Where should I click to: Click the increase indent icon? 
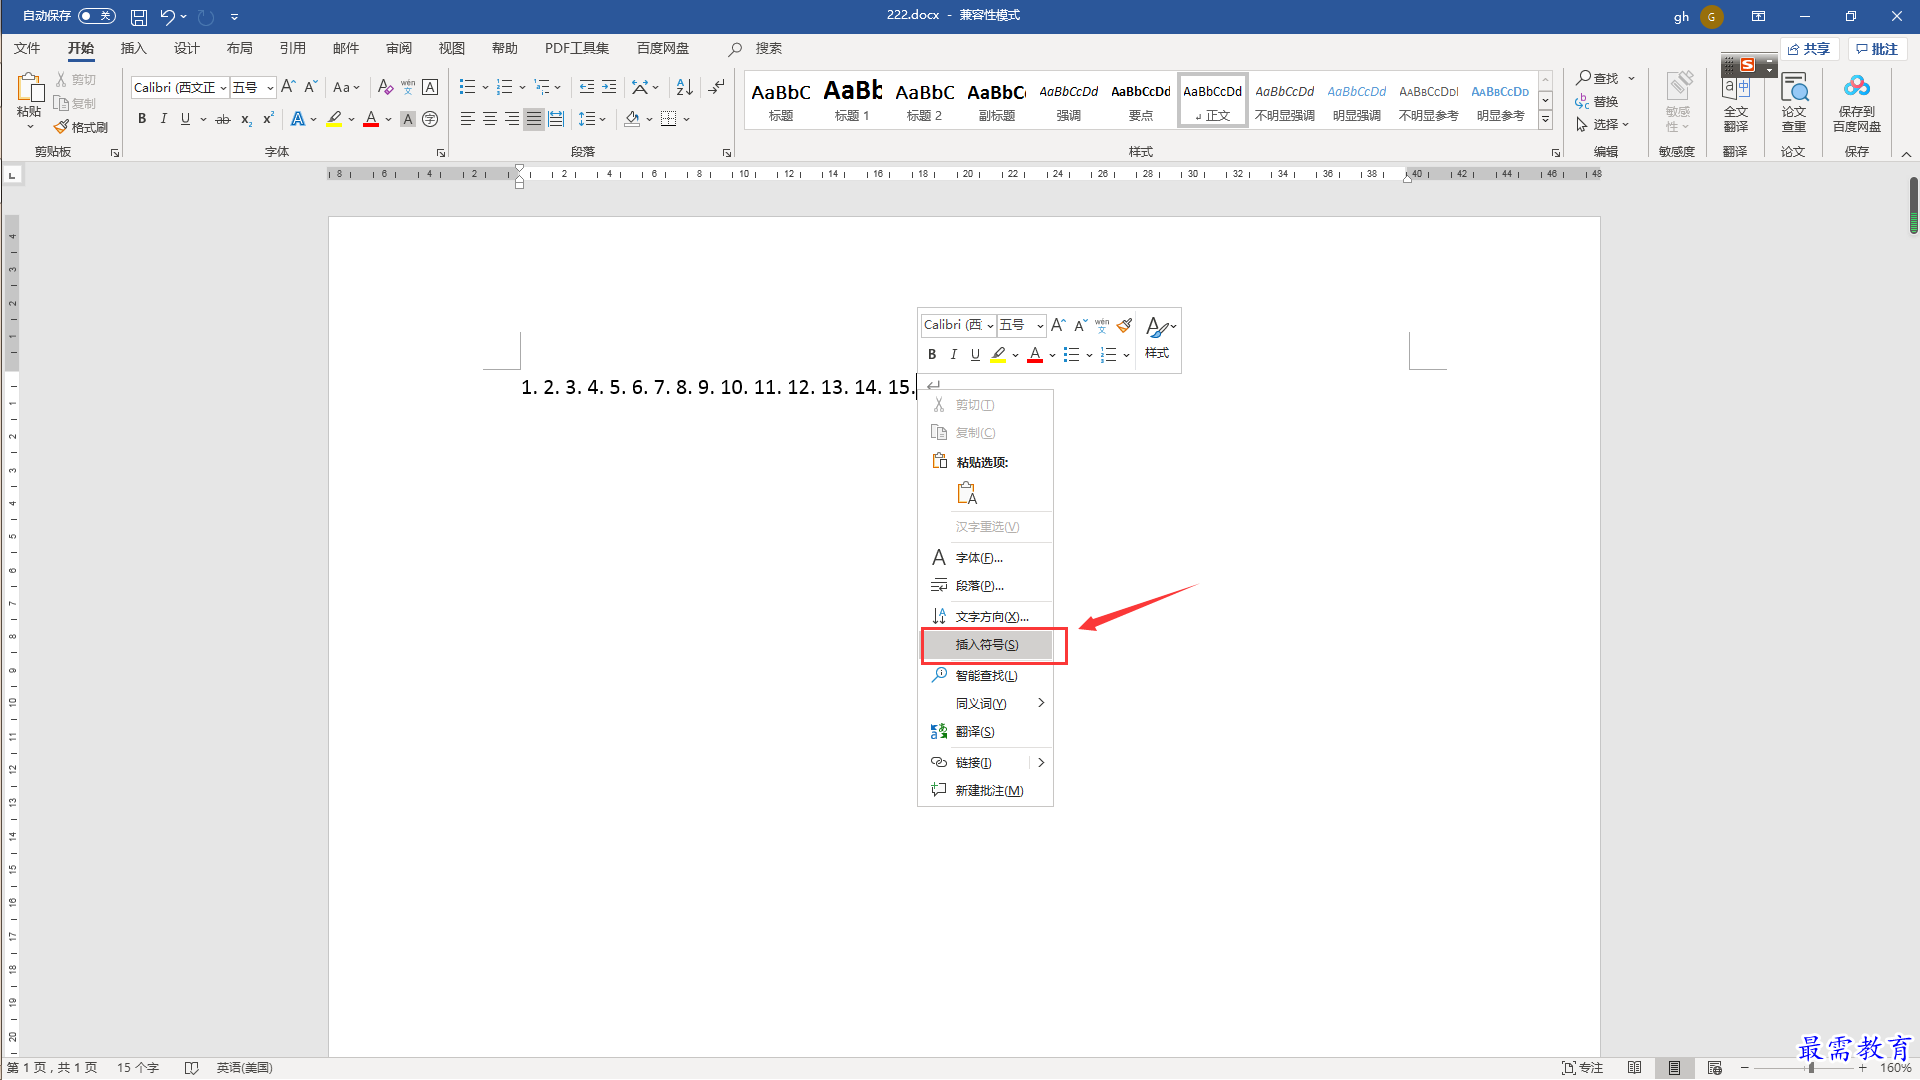(x=609, y=88)
